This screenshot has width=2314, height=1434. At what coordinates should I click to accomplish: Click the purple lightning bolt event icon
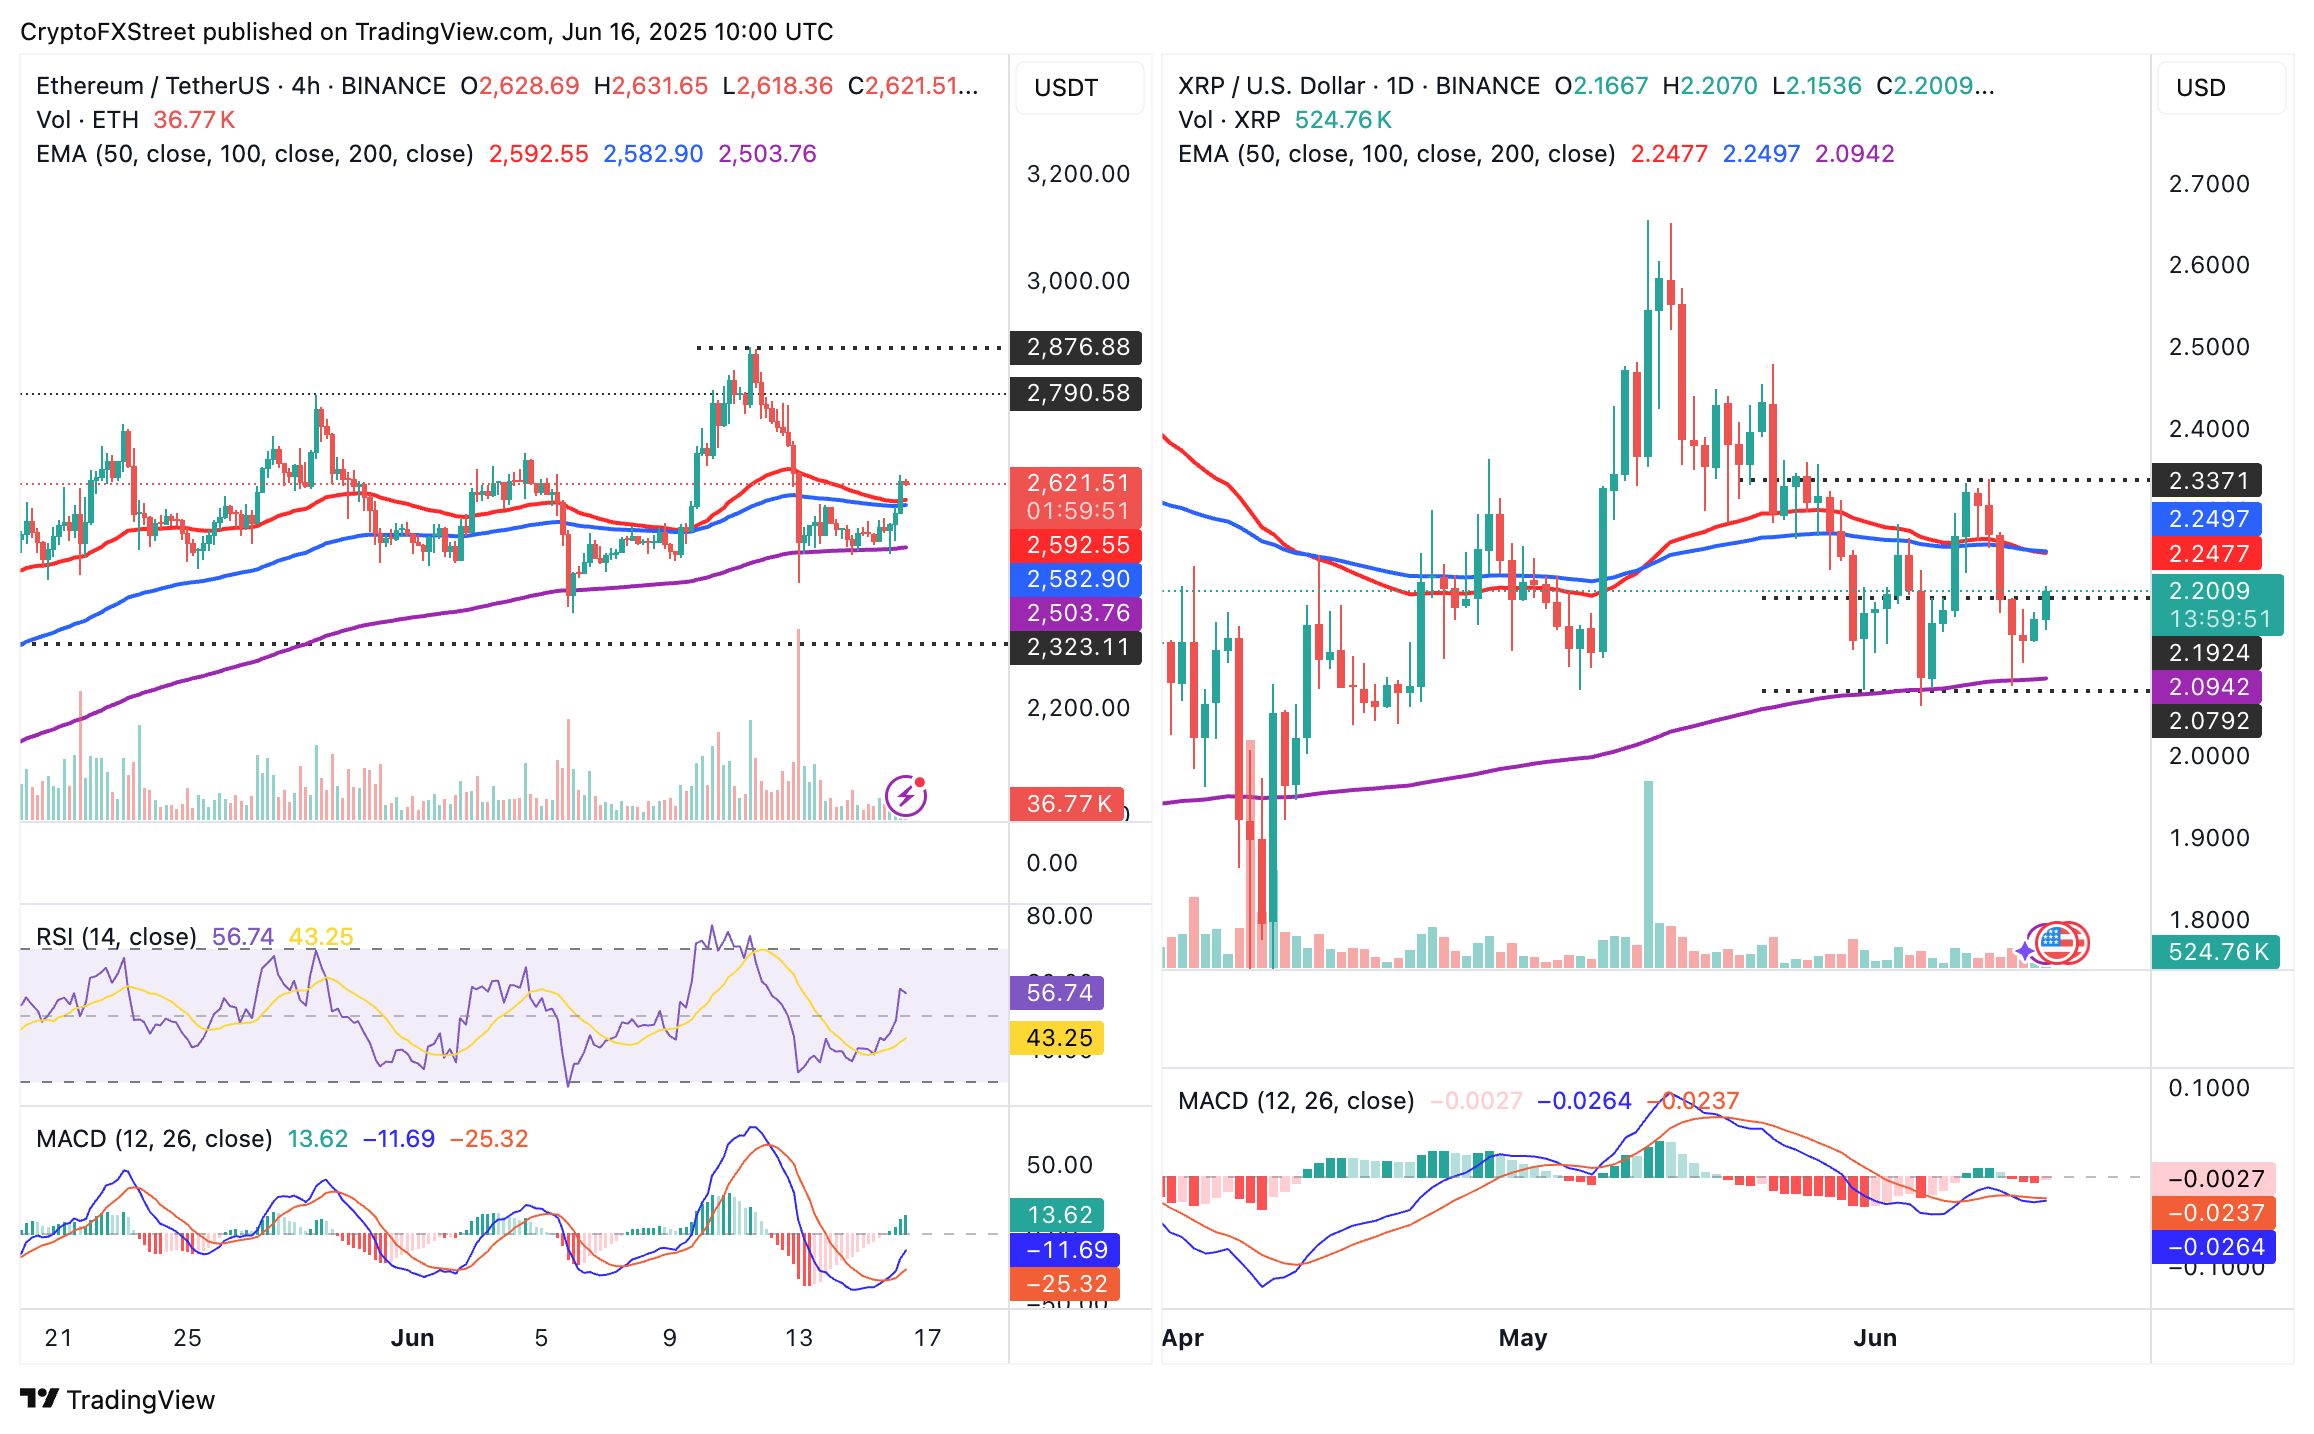(906, 796)
